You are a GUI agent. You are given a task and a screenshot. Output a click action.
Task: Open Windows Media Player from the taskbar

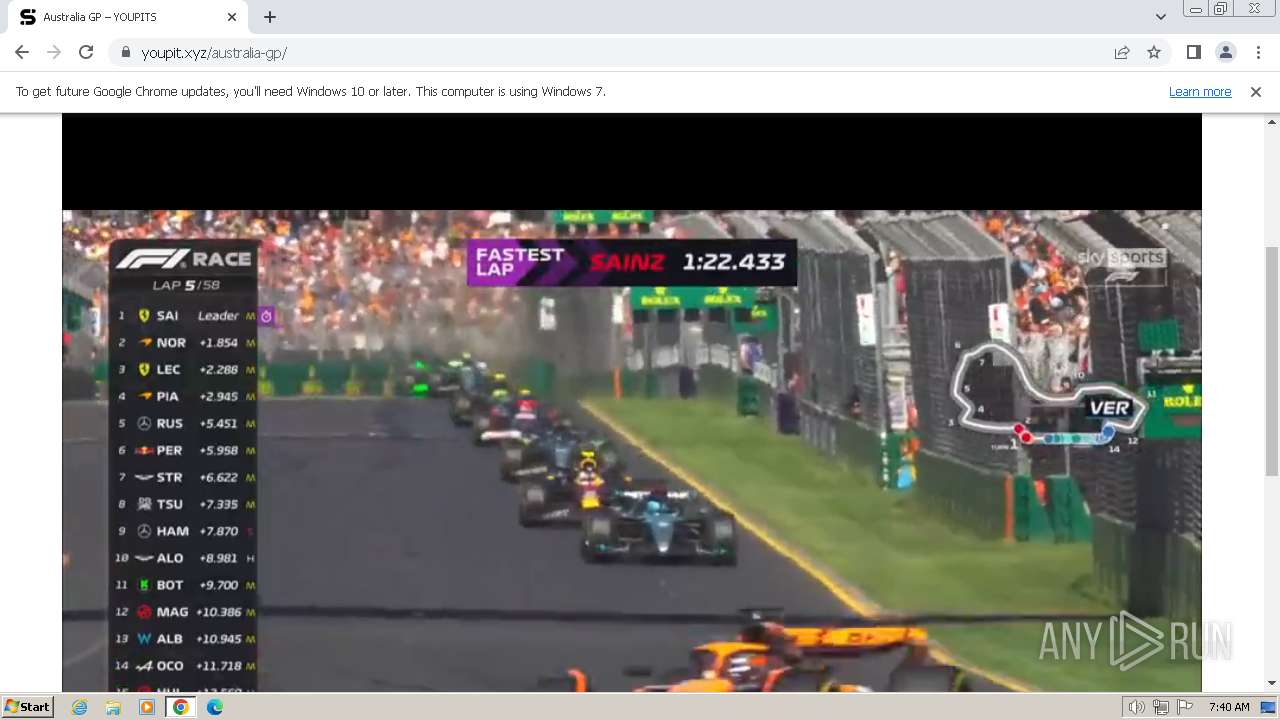(x=147, y=707)
